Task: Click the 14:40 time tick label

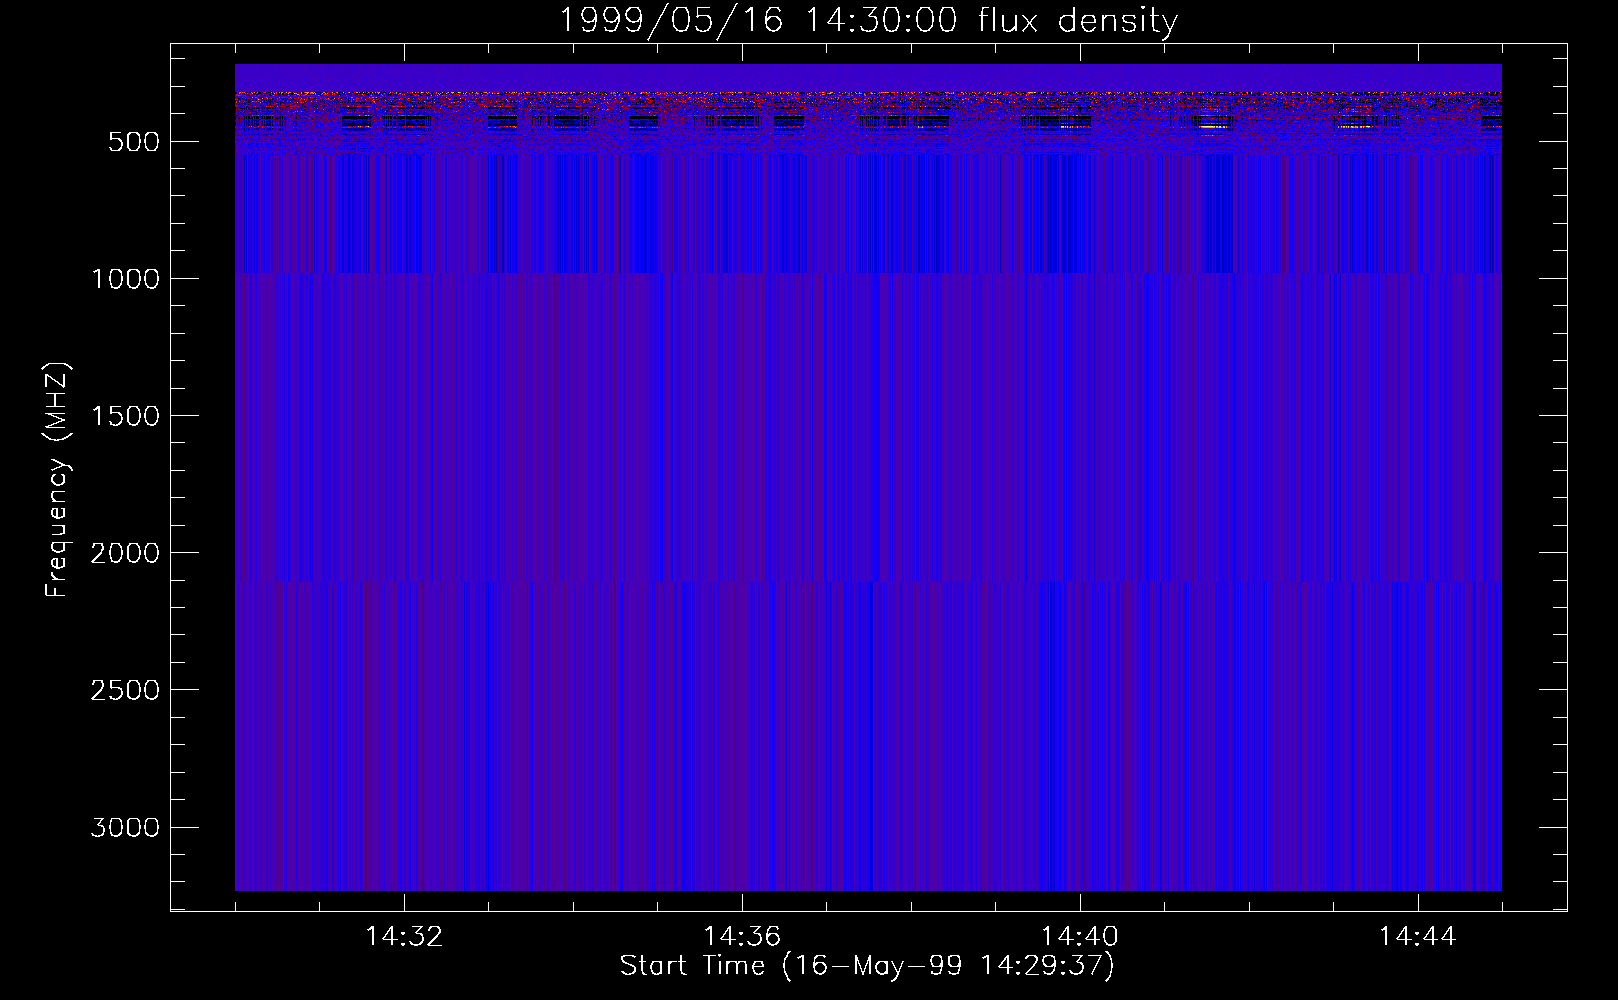Action: coord(1080,937)
